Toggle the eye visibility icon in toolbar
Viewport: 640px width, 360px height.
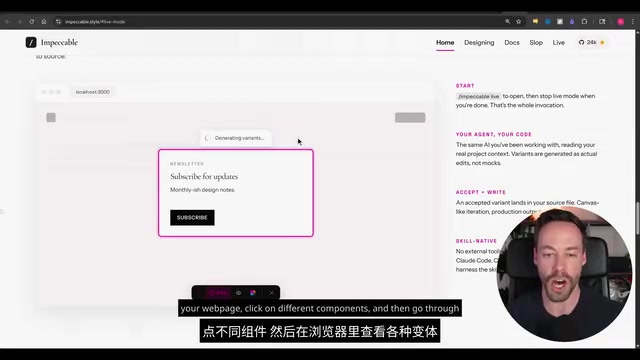point(238,293)
